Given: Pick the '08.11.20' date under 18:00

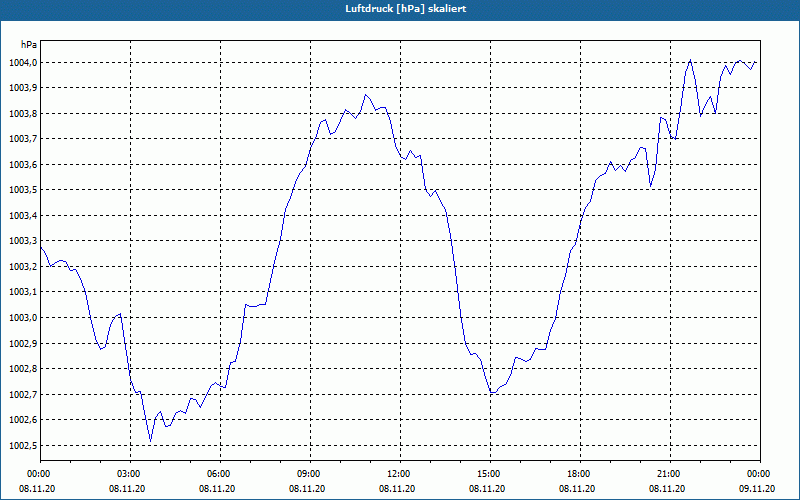Looking at the screenshot, I should coord(577,489).
